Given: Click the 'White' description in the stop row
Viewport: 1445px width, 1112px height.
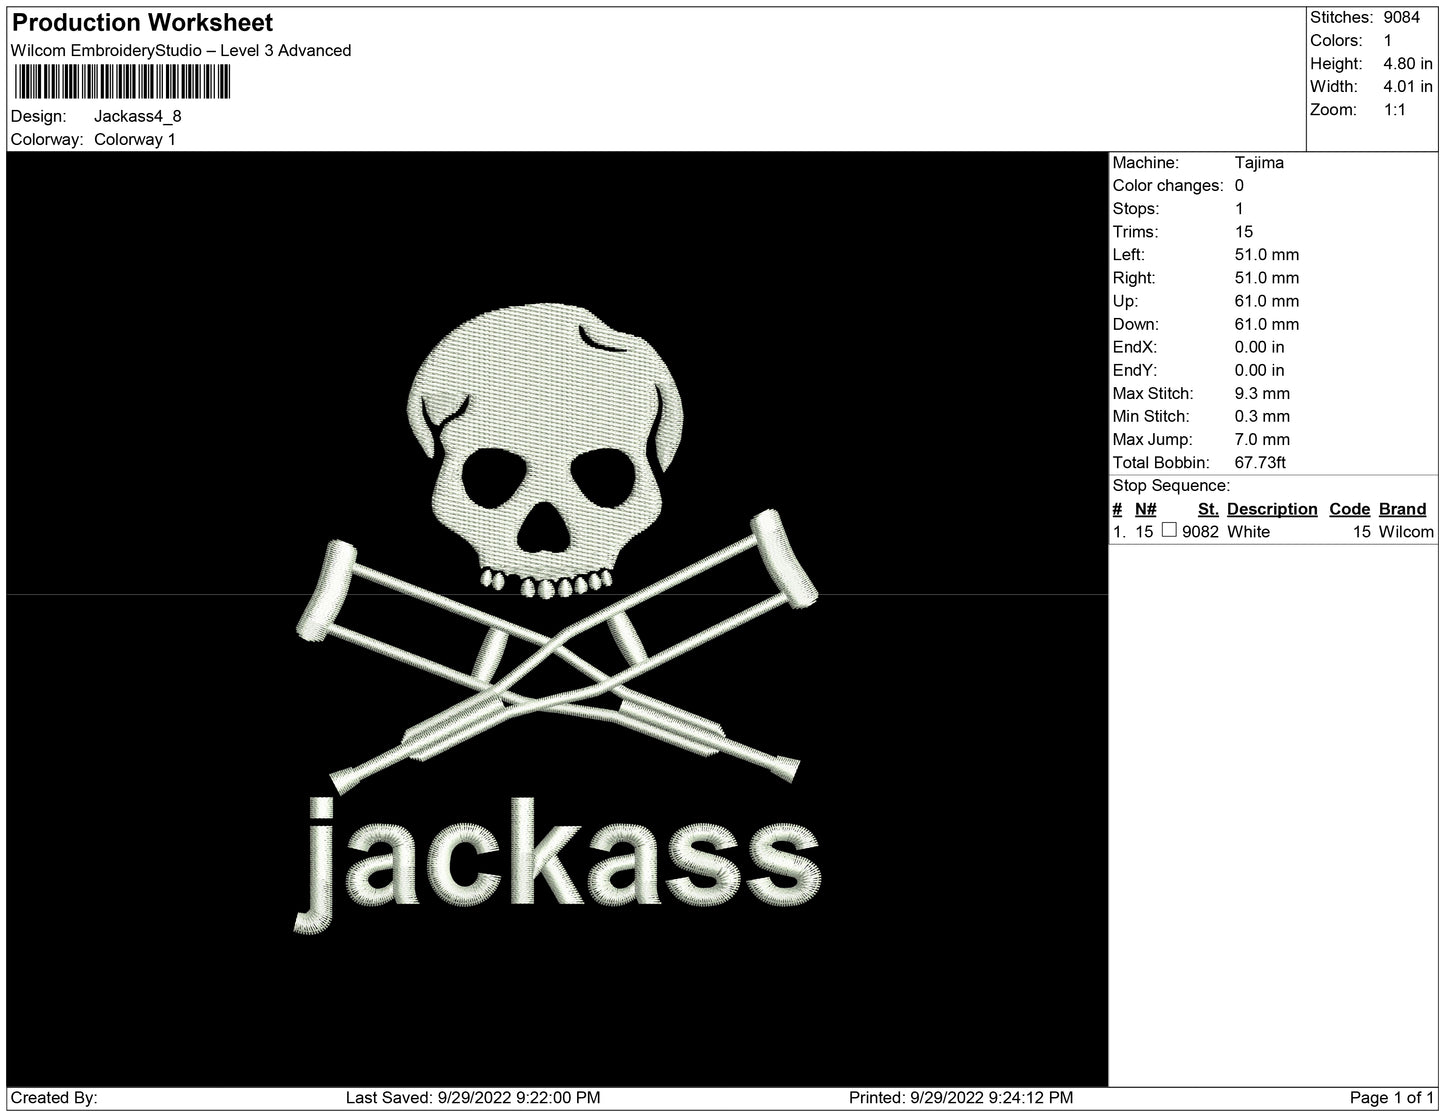Looking at the screenshot, I should tap(1248, 532).
